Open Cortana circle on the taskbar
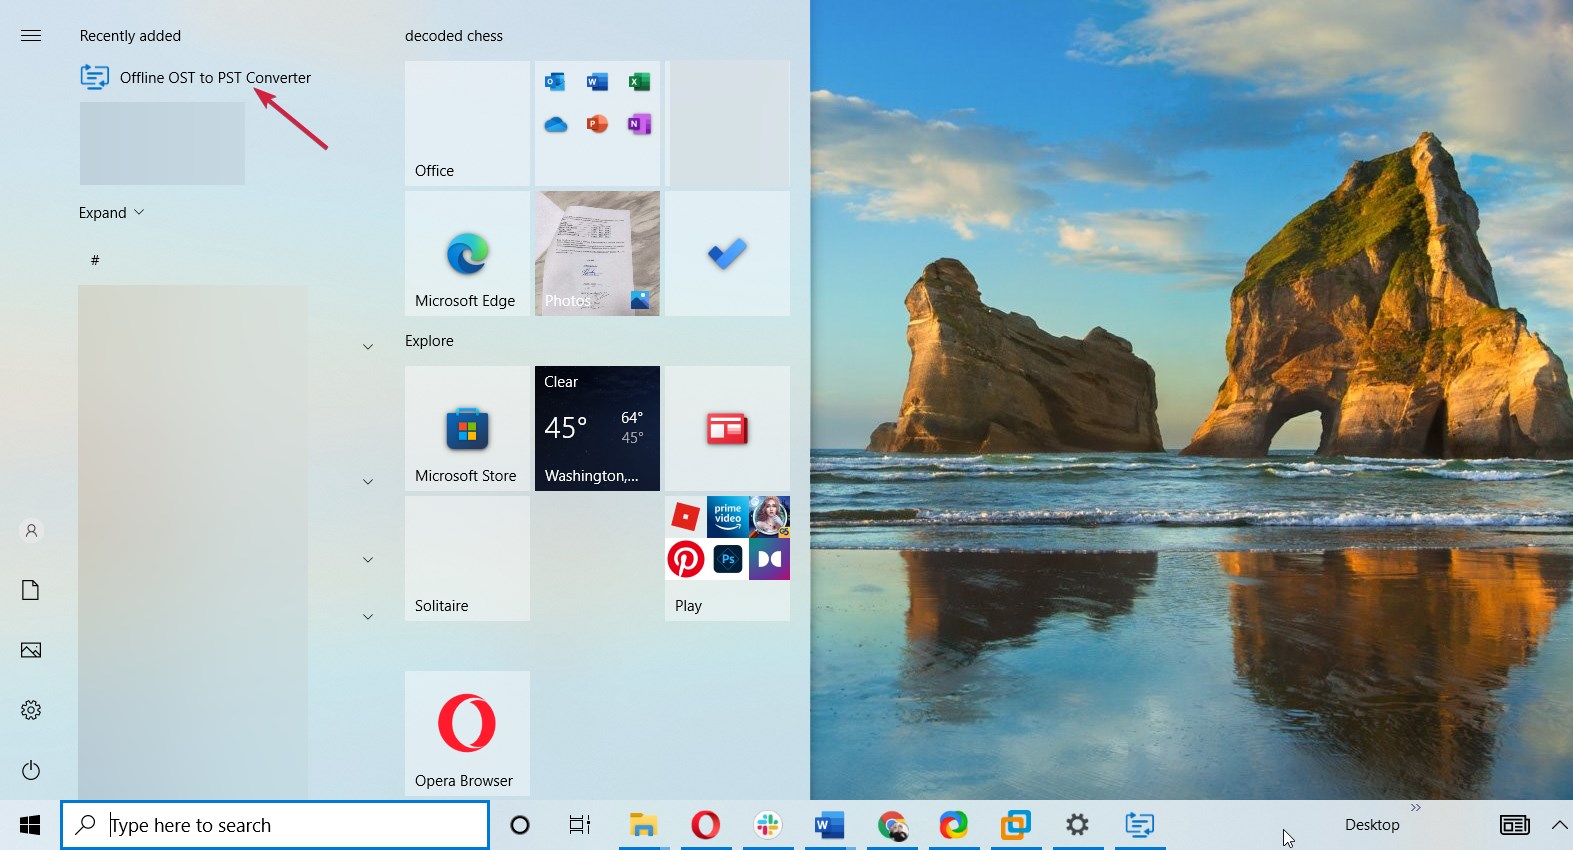Viewport: 1573px width, 850px height. pyautogui.click(x=520, y=825)
